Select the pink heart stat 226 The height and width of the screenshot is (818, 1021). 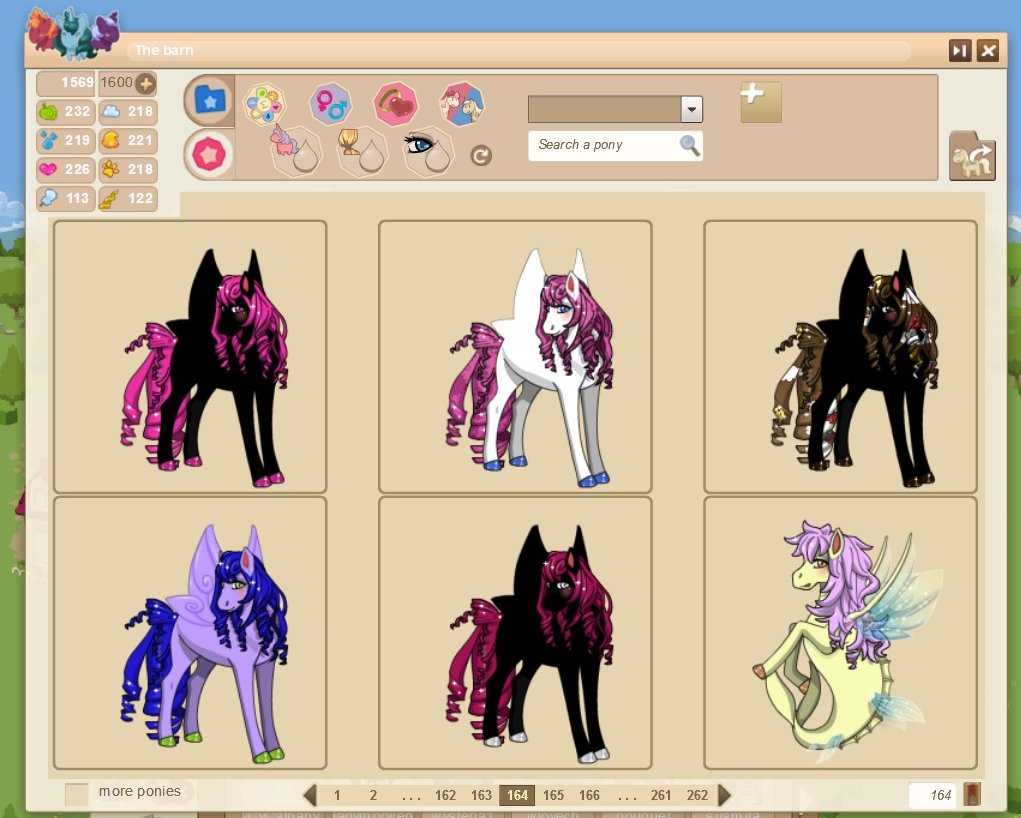point(66,170)
